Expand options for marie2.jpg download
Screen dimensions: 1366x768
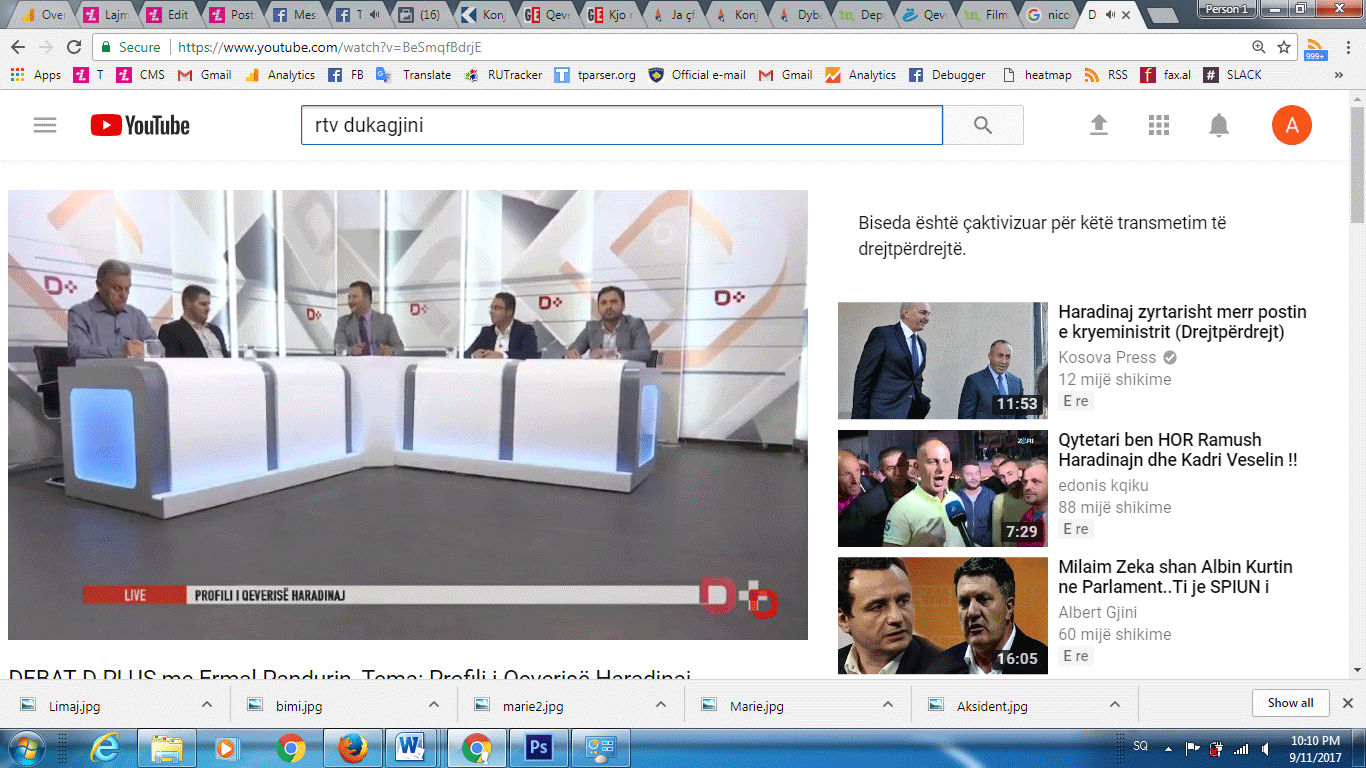click(x=661, y=704)
